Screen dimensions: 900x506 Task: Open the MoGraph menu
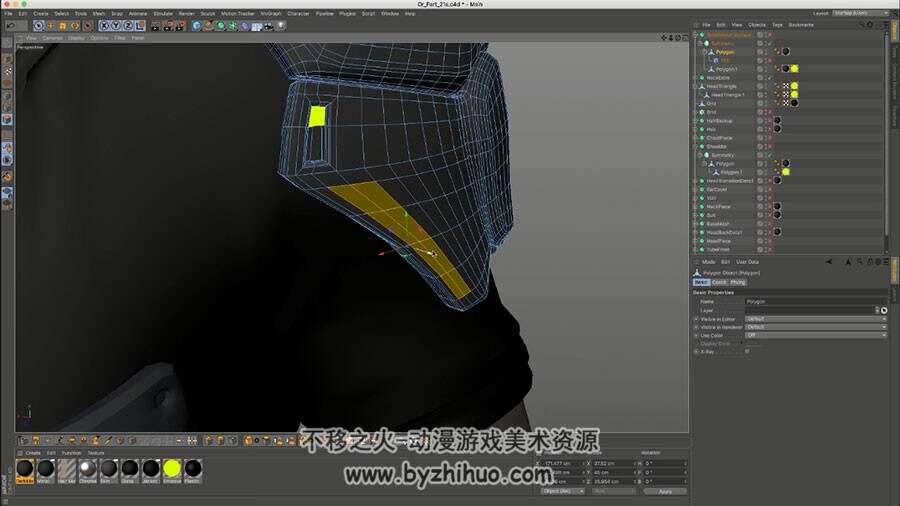pos(271,13)
